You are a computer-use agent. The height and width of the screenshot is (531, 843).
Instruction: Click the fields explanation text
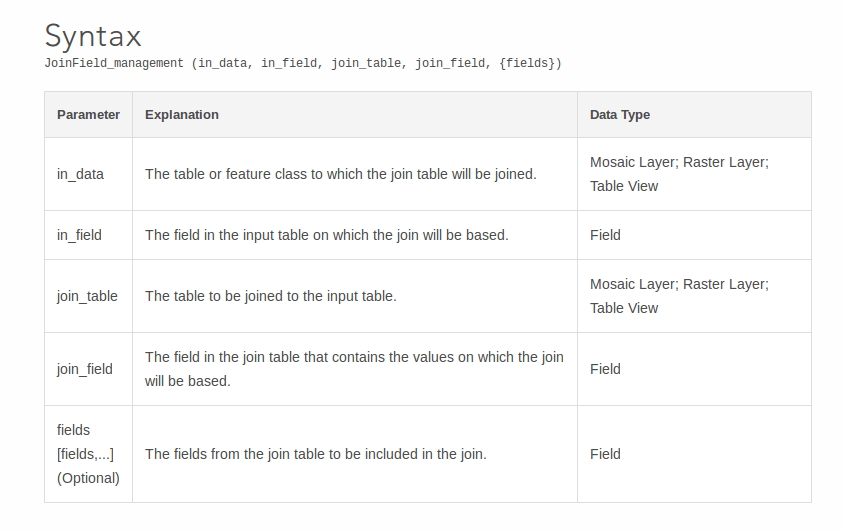pyautogui.click(x=316, y=454)
